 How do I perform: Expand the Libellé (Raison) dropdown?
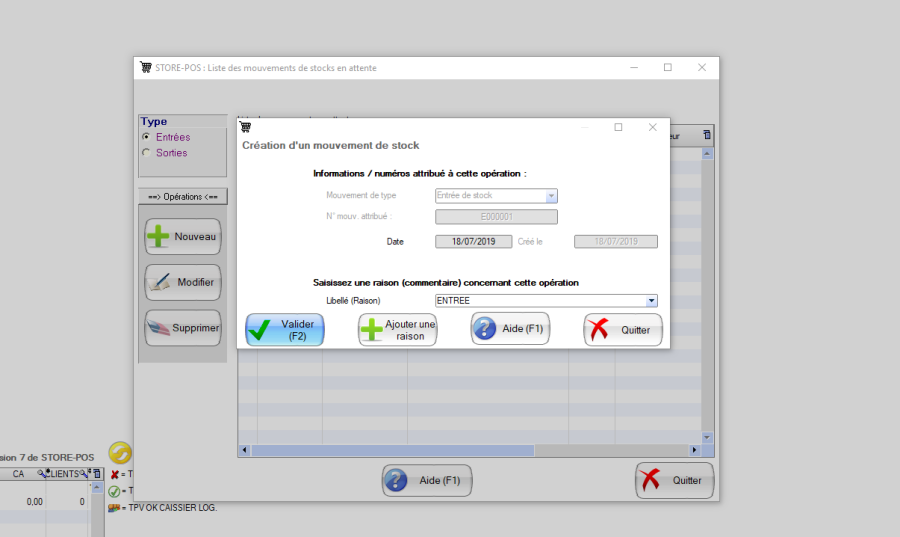click(651, 300)
